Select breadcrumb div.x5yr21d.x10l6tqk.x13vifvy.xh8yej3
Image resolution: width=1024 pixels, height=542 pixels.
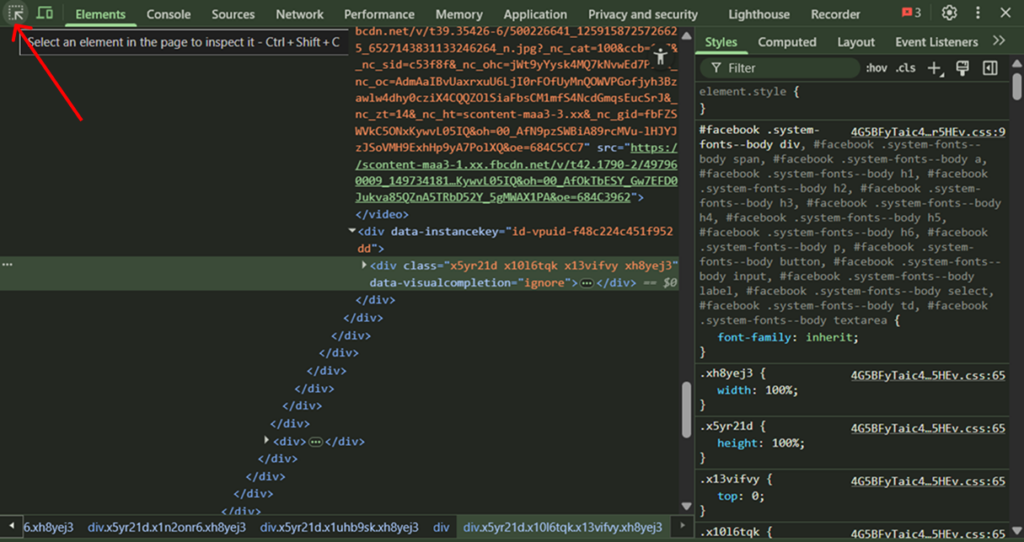[563, 527]
